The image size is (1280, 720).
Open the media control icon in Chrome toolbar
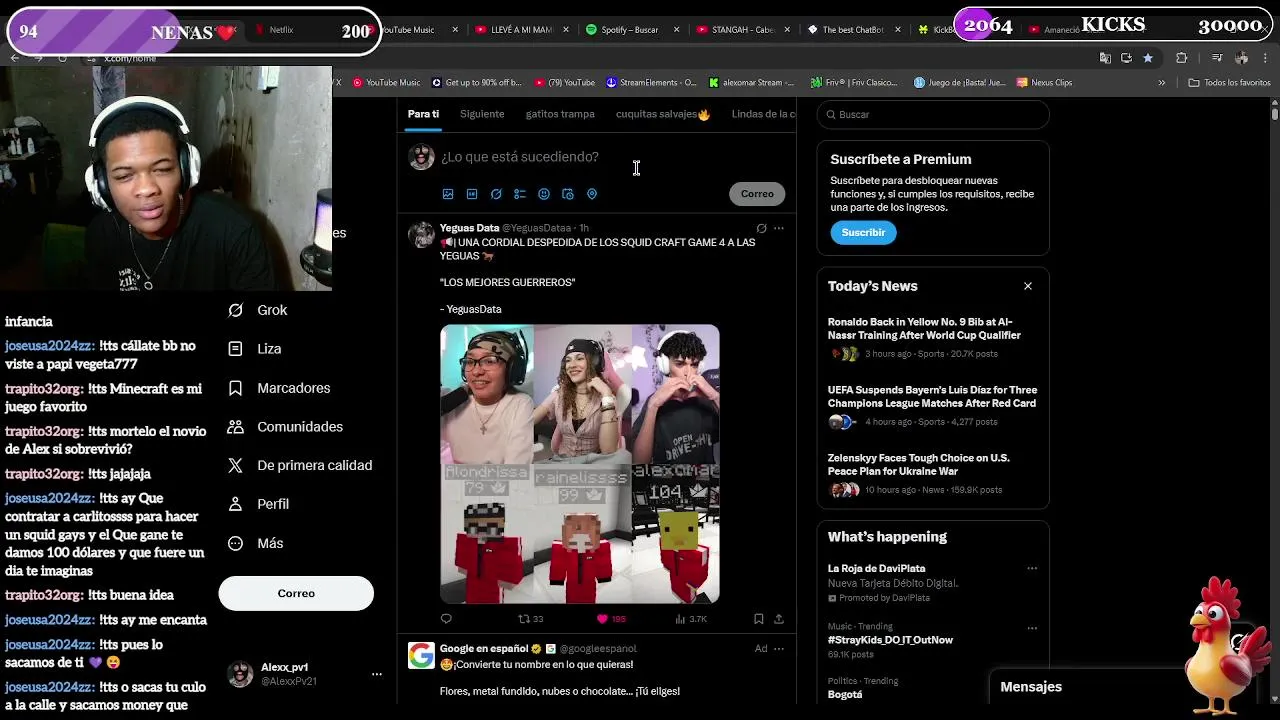click(x=1217, y=58)
